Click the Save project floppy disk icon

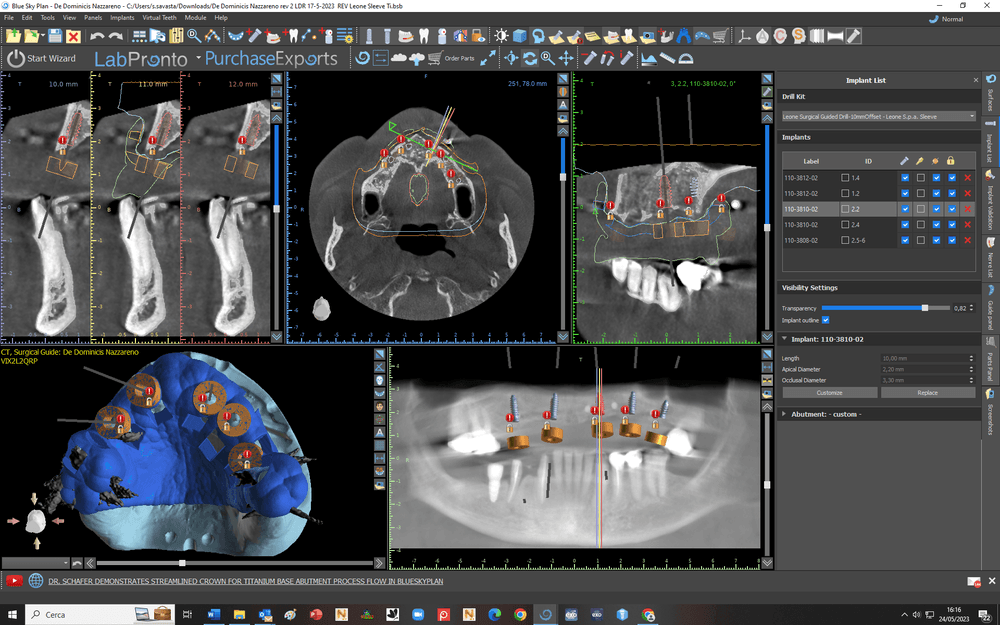click(x=55, y=36)
